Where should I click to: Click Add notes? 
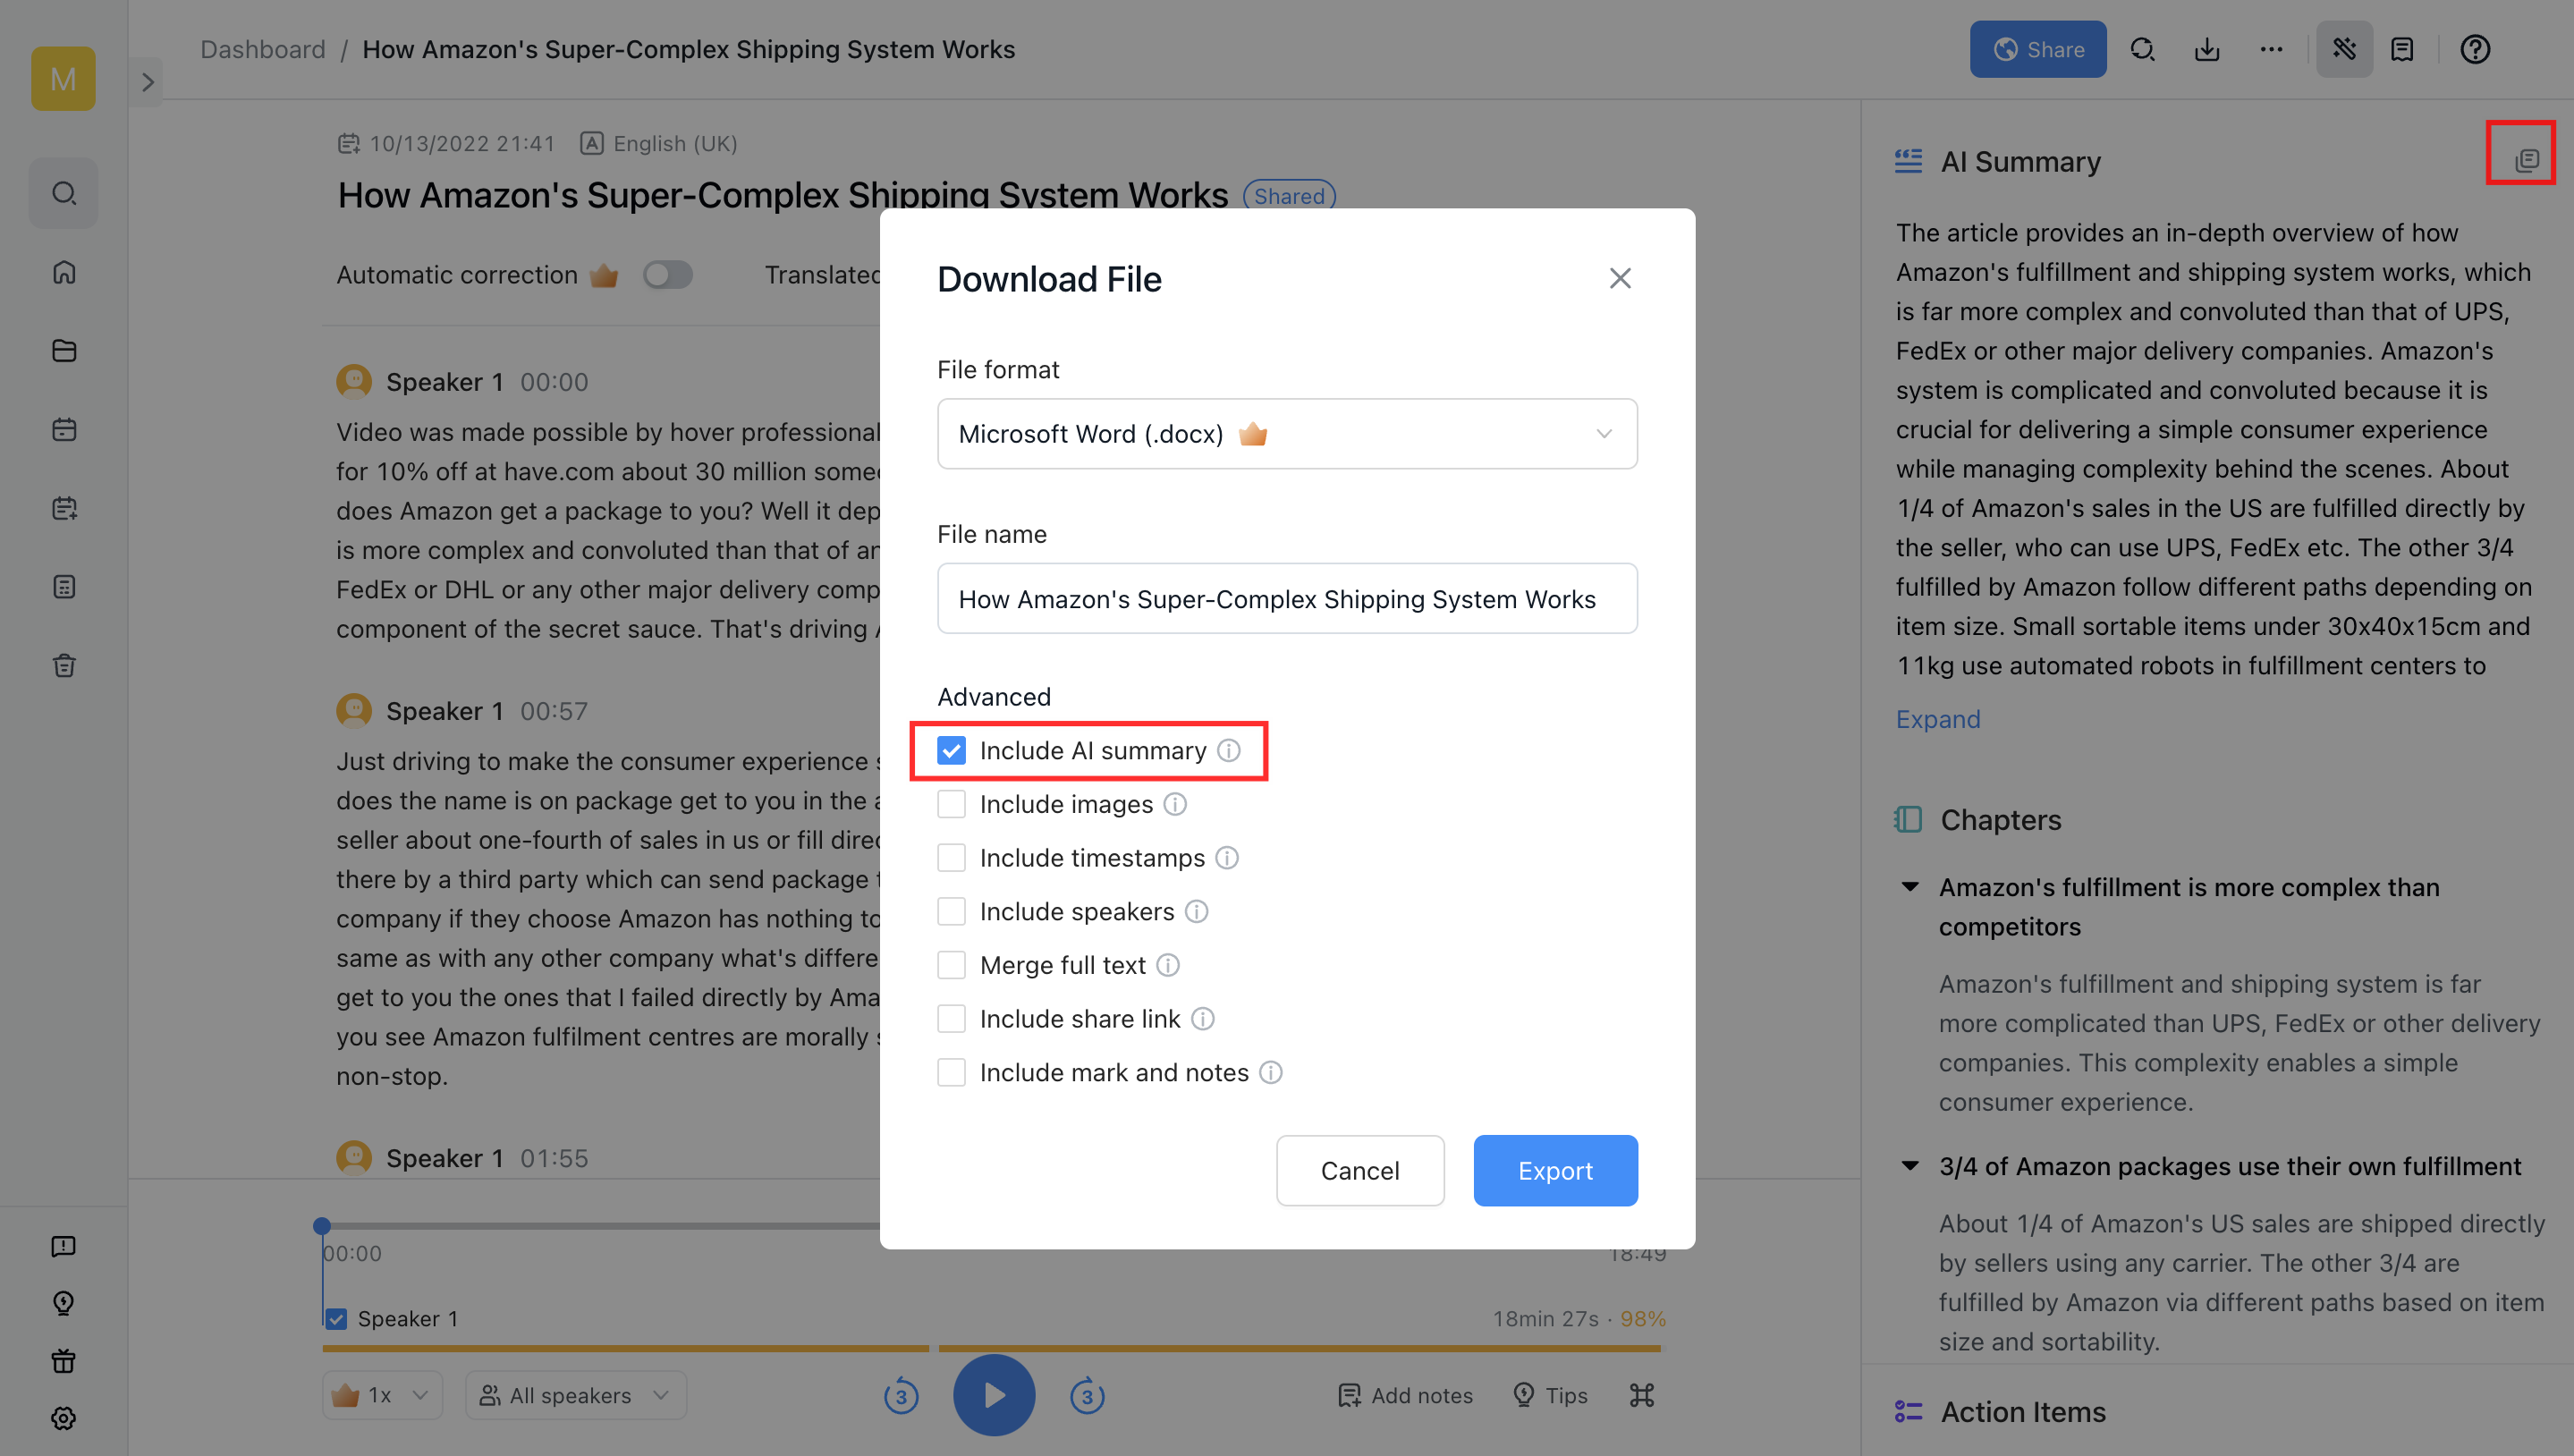[x=1405, y=1395]
